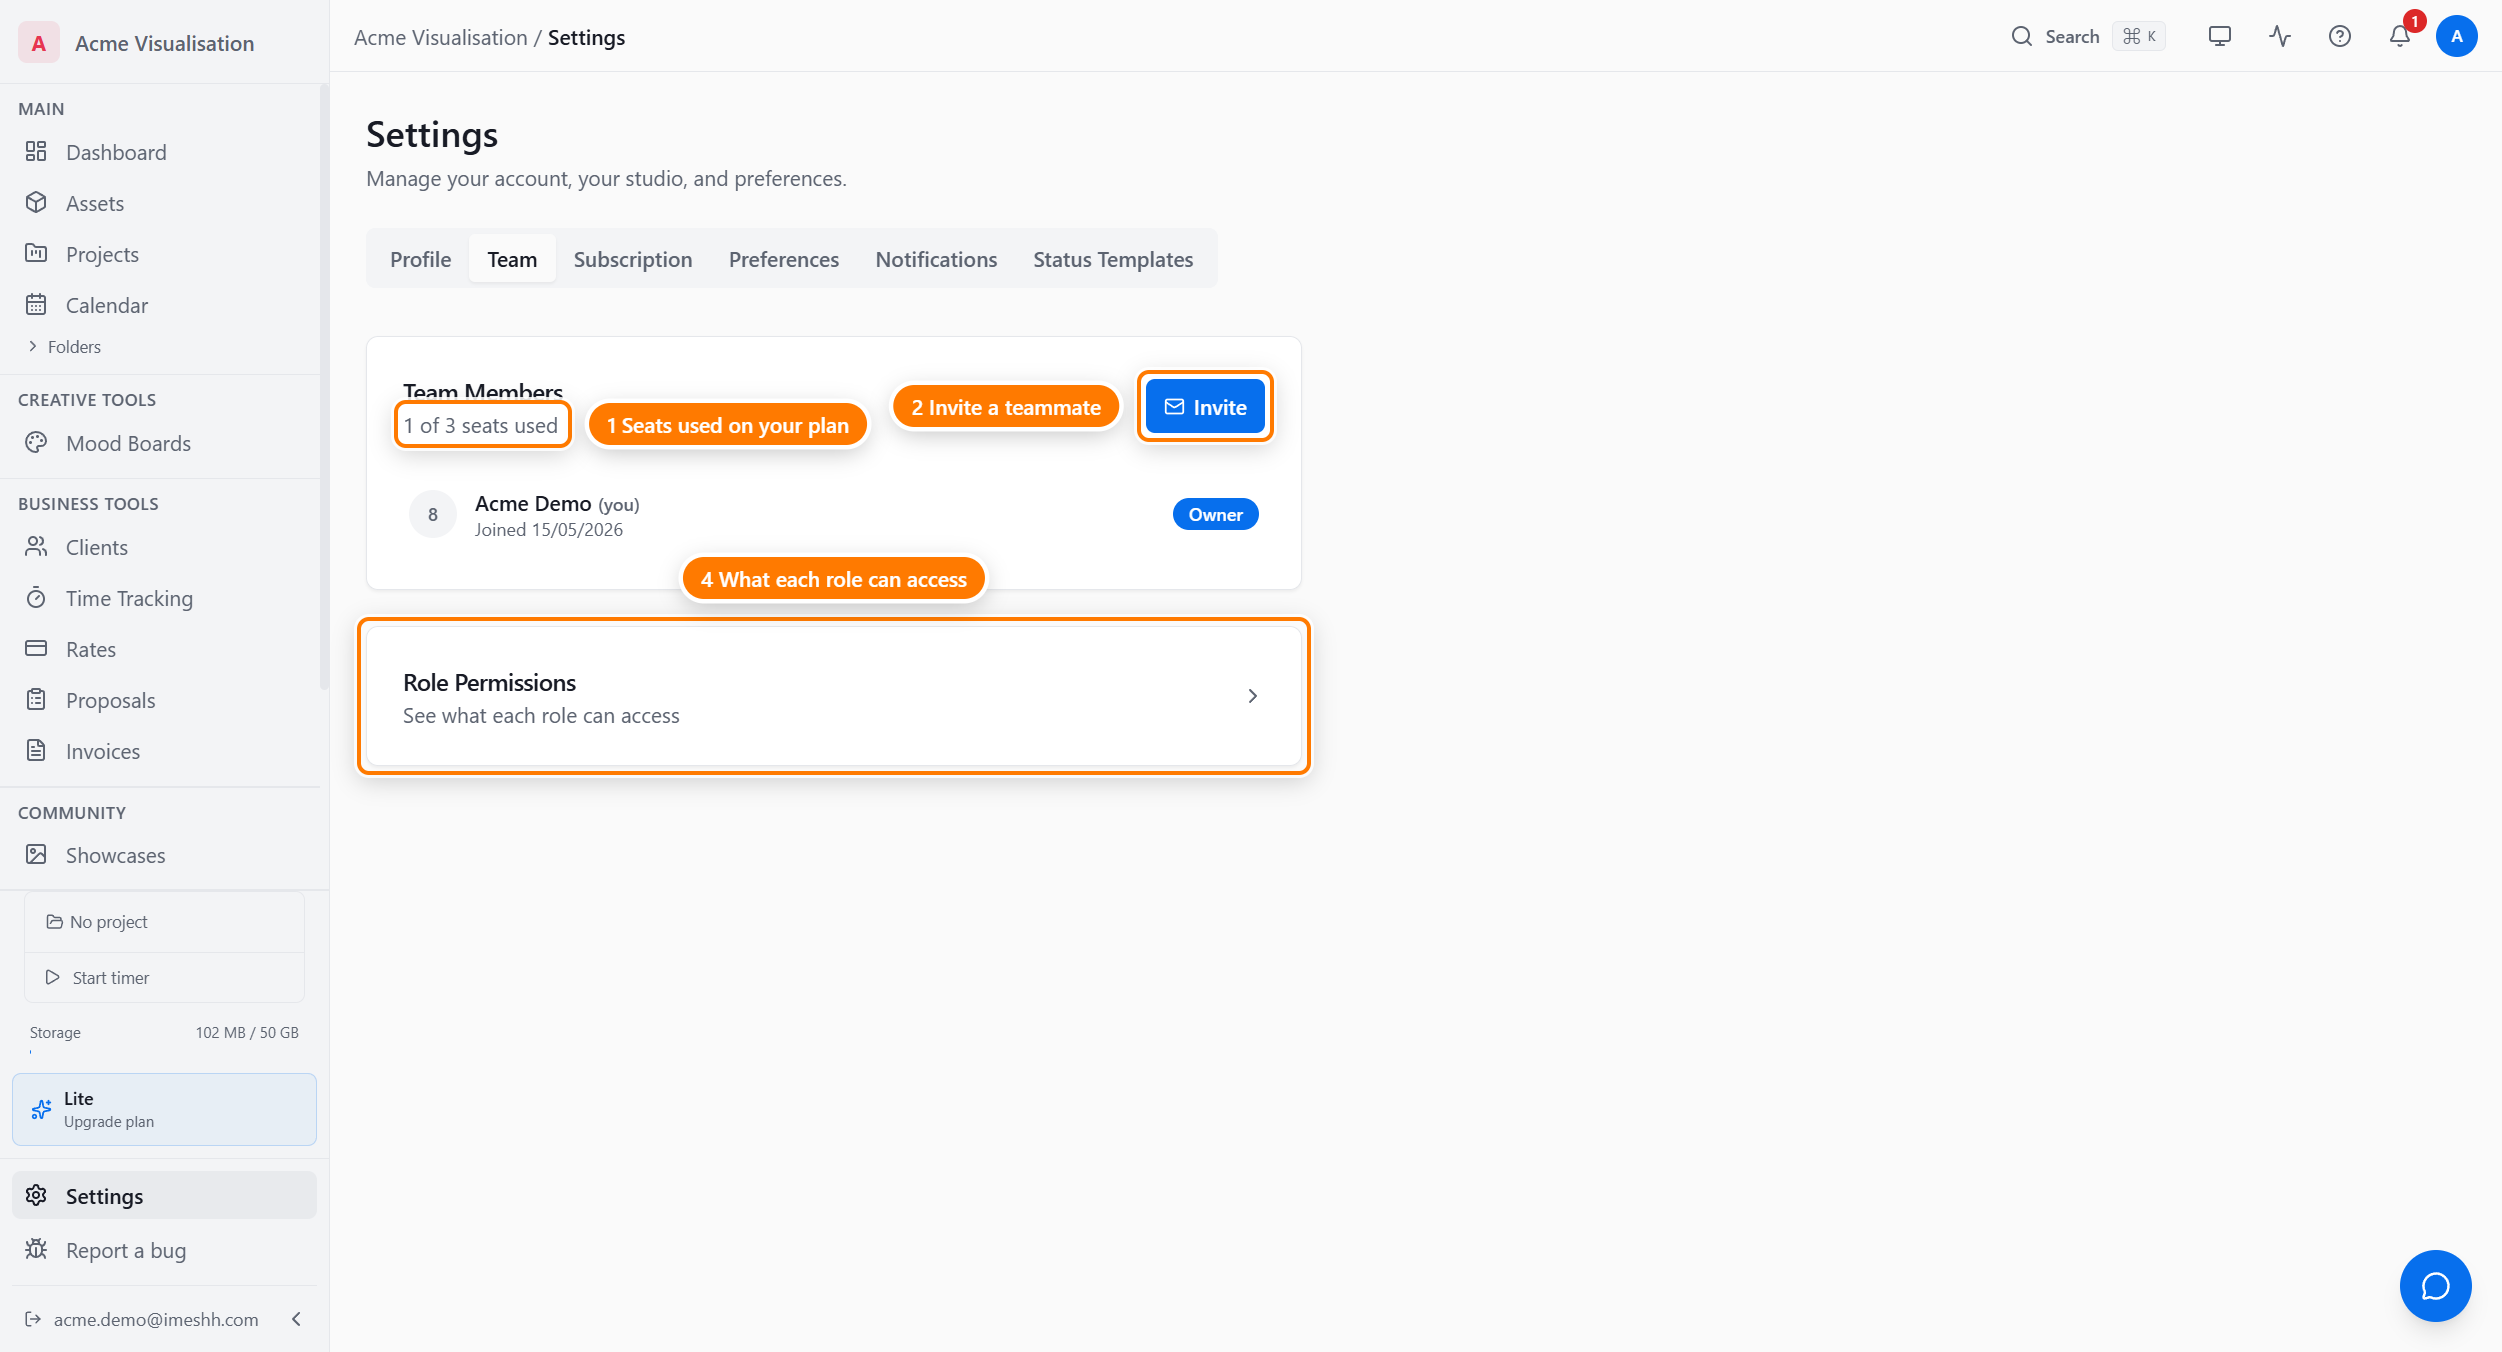Open the activity pulse icon
This screenshot has height=1352, width=2502.
tap(2280, 36)
